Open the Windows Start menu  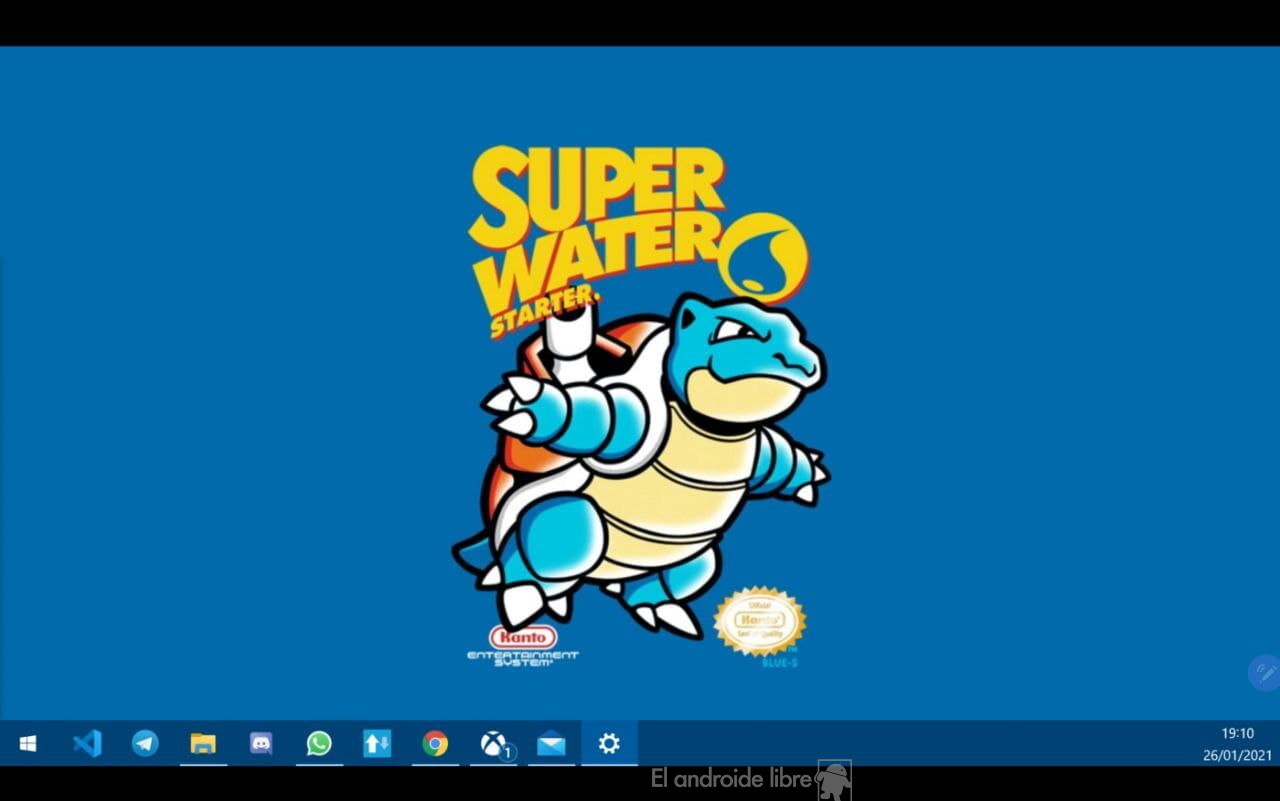point(28,743)
